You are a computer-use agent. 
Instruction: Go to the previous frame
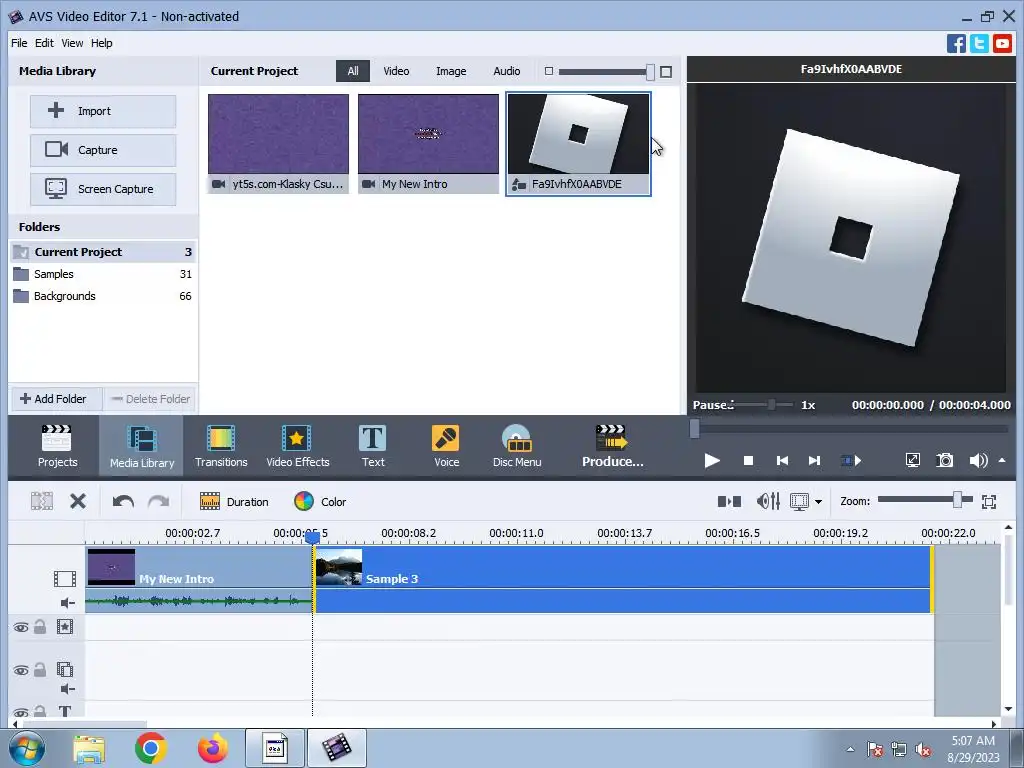pos(782,461)
